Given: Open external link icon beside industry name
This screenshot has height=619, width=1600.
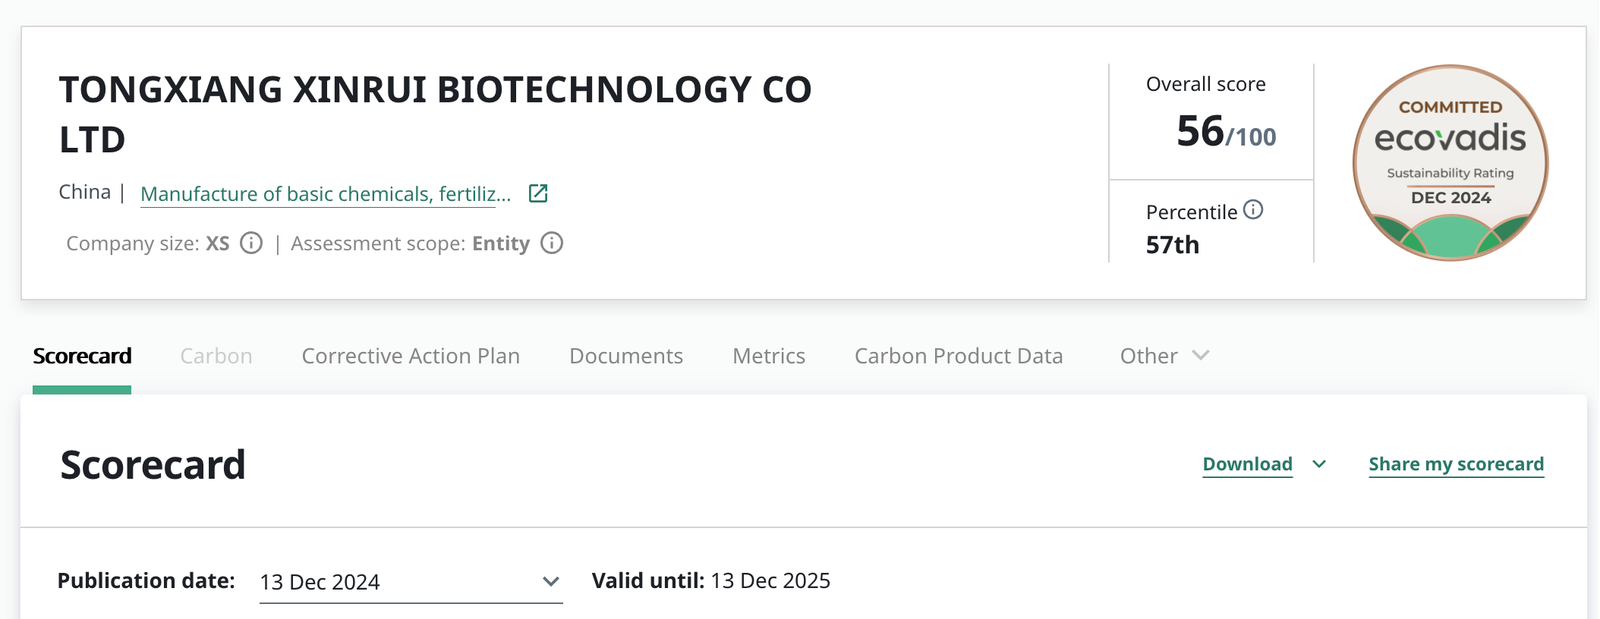Looking at the screenshot, I should [x=538, y=193].
